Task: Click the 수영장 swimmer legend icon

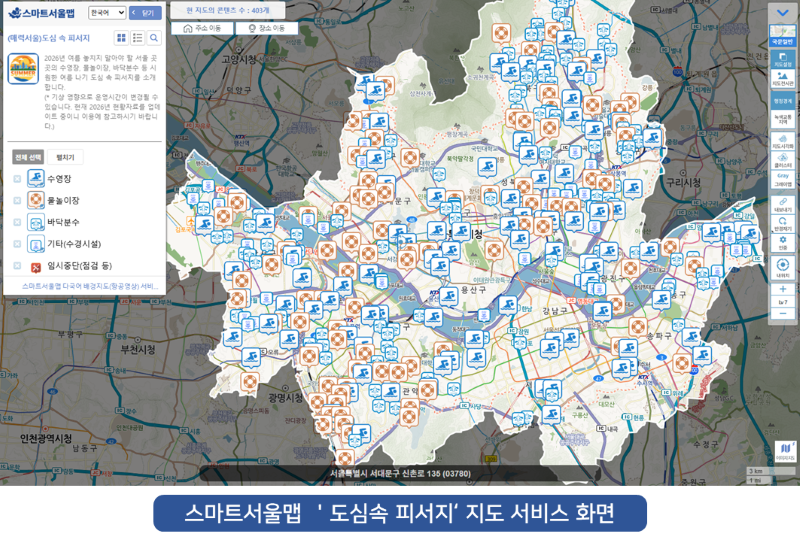Action: (x=36, y=179)
